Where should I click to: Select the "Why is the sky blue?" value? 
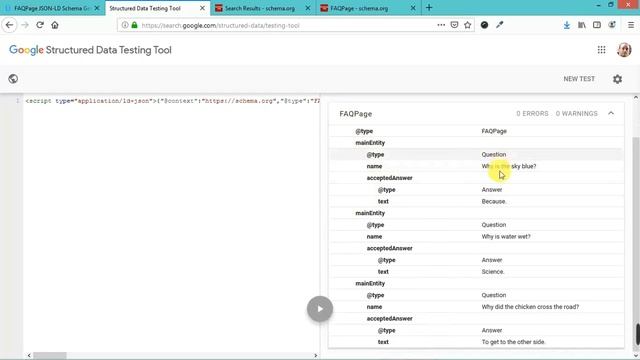509,166
